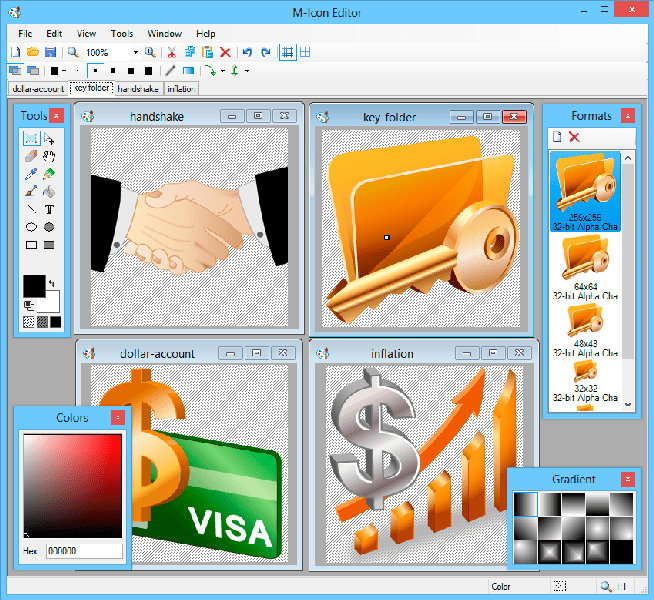Save using the floppy disk icon
654x600 pixels.
tap(50, 52)
